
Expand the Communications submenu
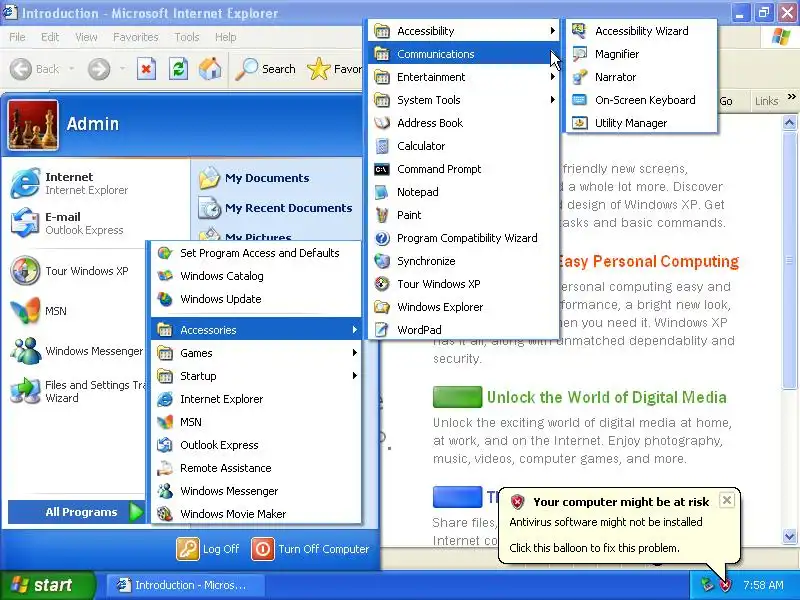coord(463,54)
